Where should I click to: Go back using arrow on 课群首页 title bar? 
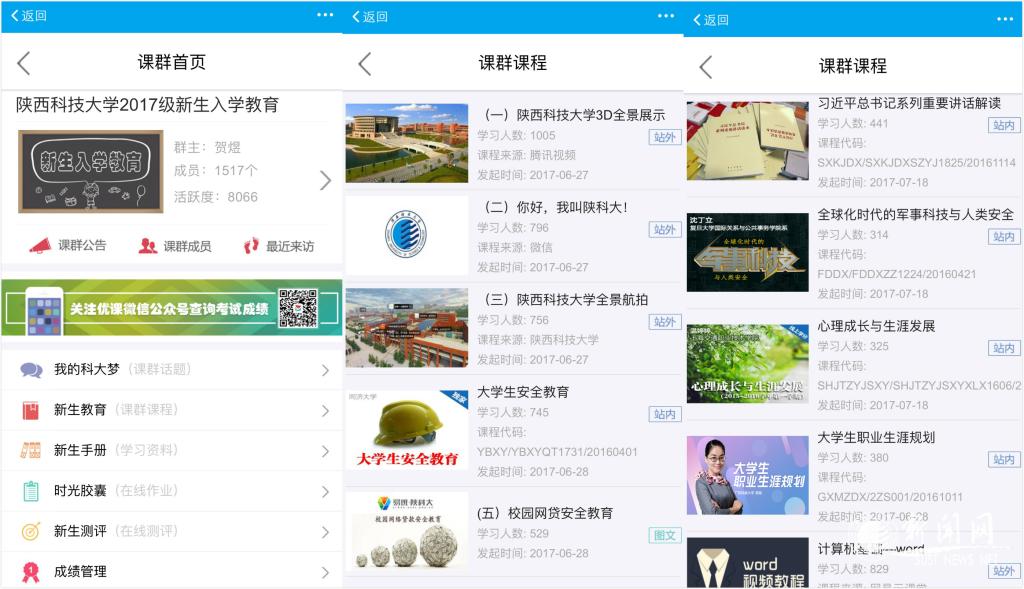pos(24,64)
